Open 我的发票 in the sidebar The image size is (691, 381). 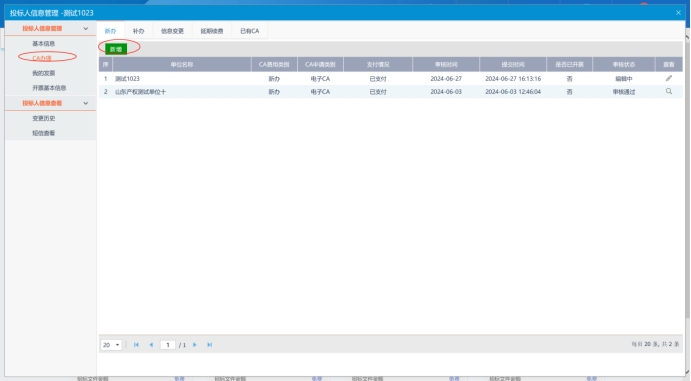point(44,73)
